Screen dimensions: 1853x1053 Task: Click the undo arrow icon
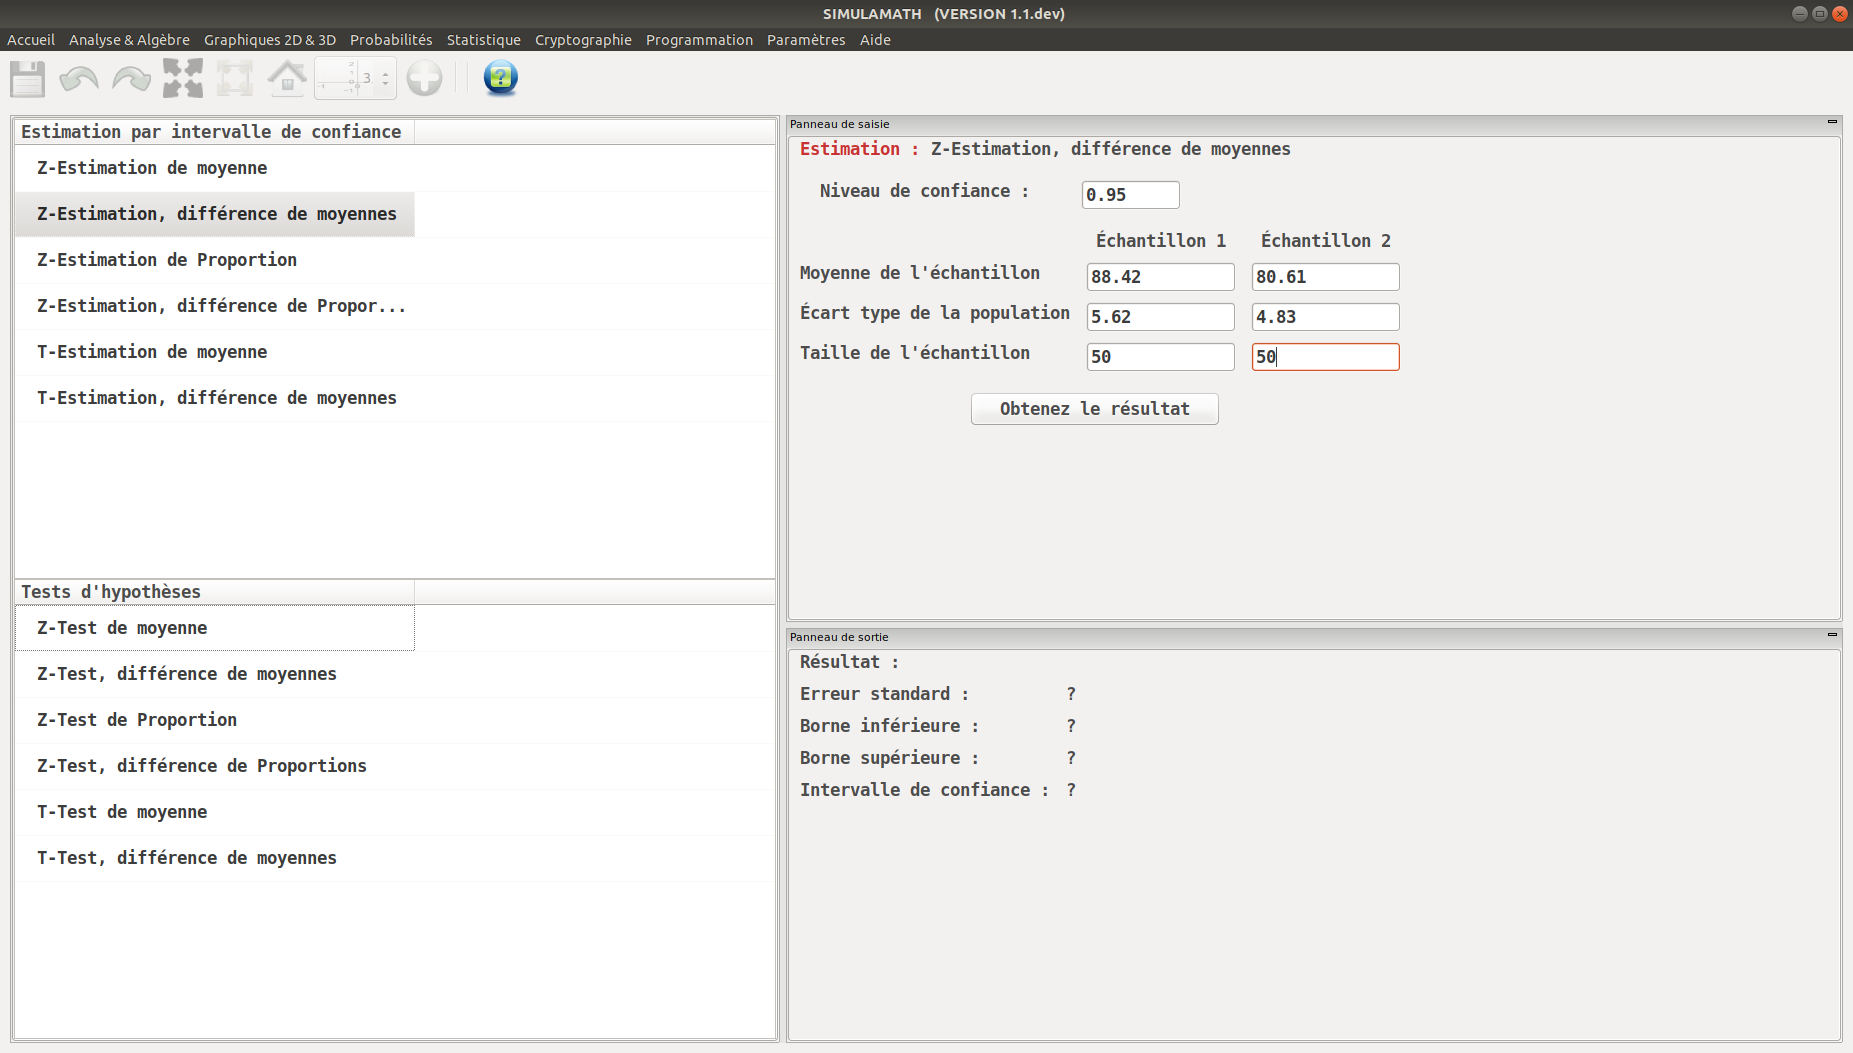[x=79, y=78]
